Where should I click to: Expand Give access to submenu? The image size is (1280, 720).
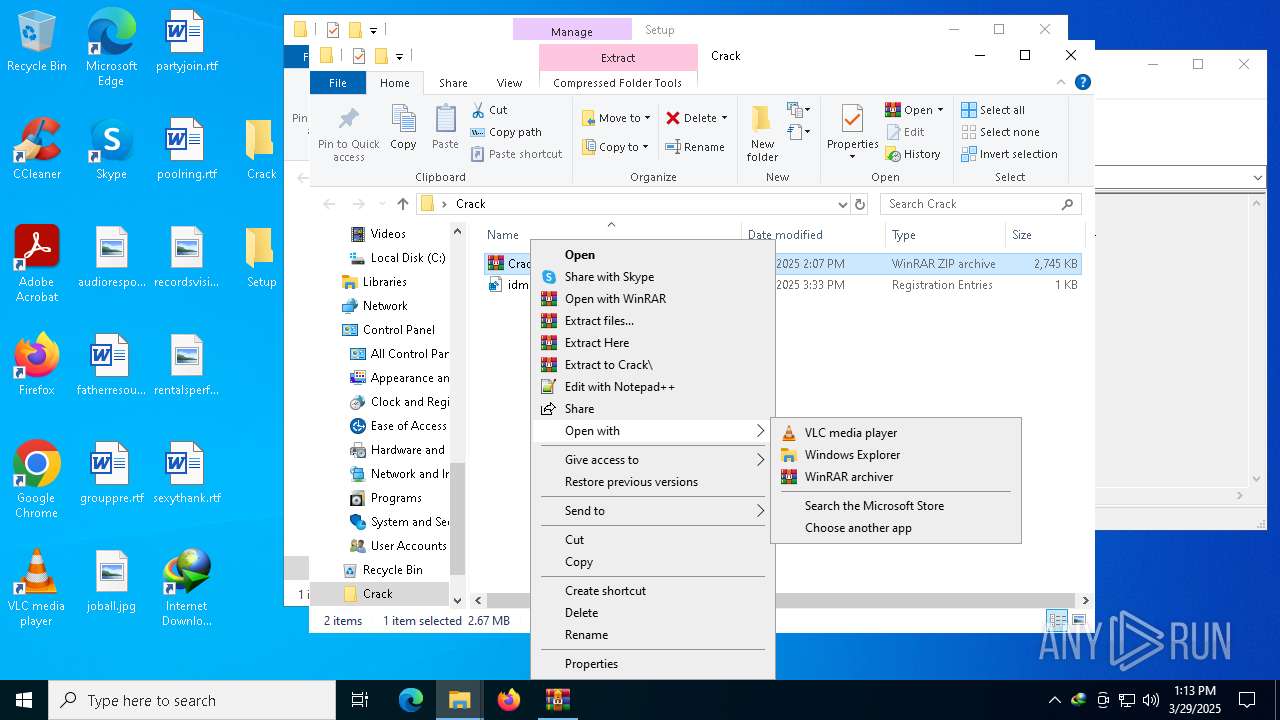tap(653, 460)
